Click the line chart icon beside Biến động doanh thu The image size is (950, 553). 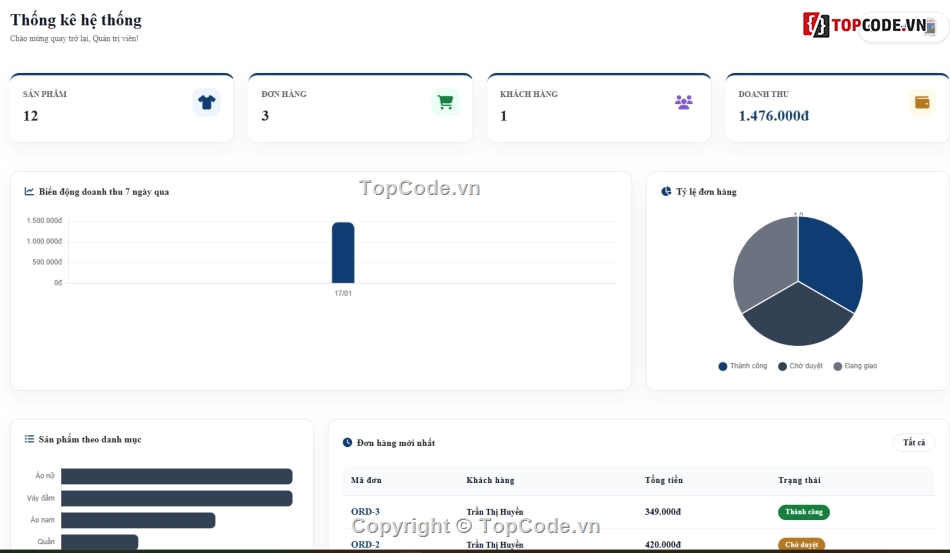(x=29, y=191)
